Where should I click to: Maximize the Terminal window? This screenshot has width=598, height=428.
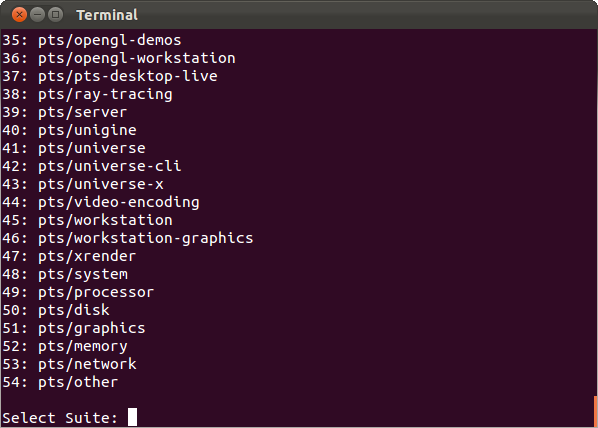[x=56, y=15]
